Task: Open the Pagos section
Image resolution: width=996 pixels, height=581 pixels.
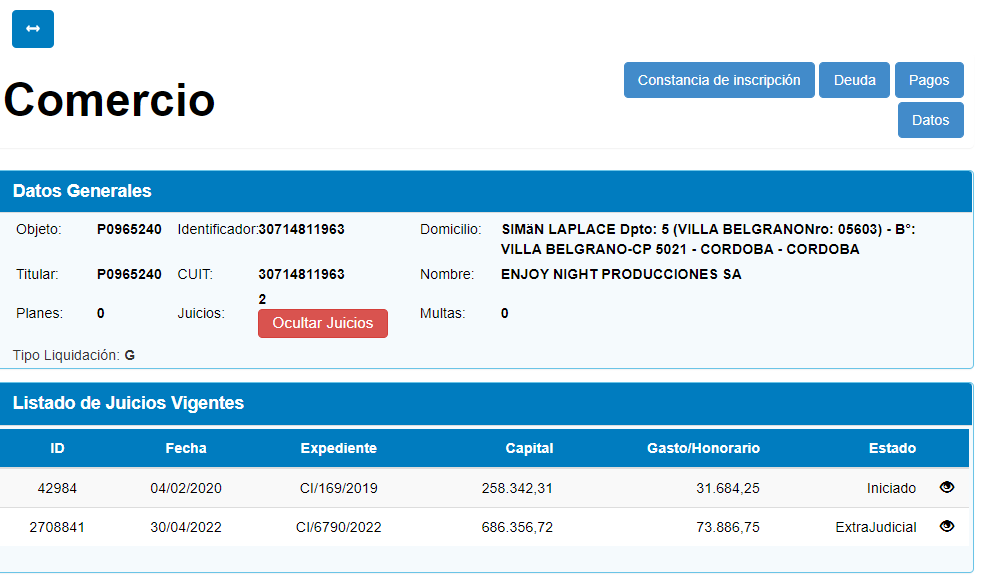Action: click(929, 80)
